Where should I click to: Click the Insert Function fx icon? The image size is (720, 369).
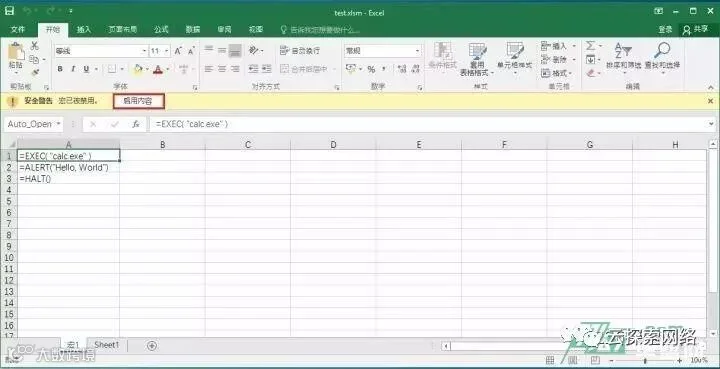pyautogui.click(x=136, y=124)
